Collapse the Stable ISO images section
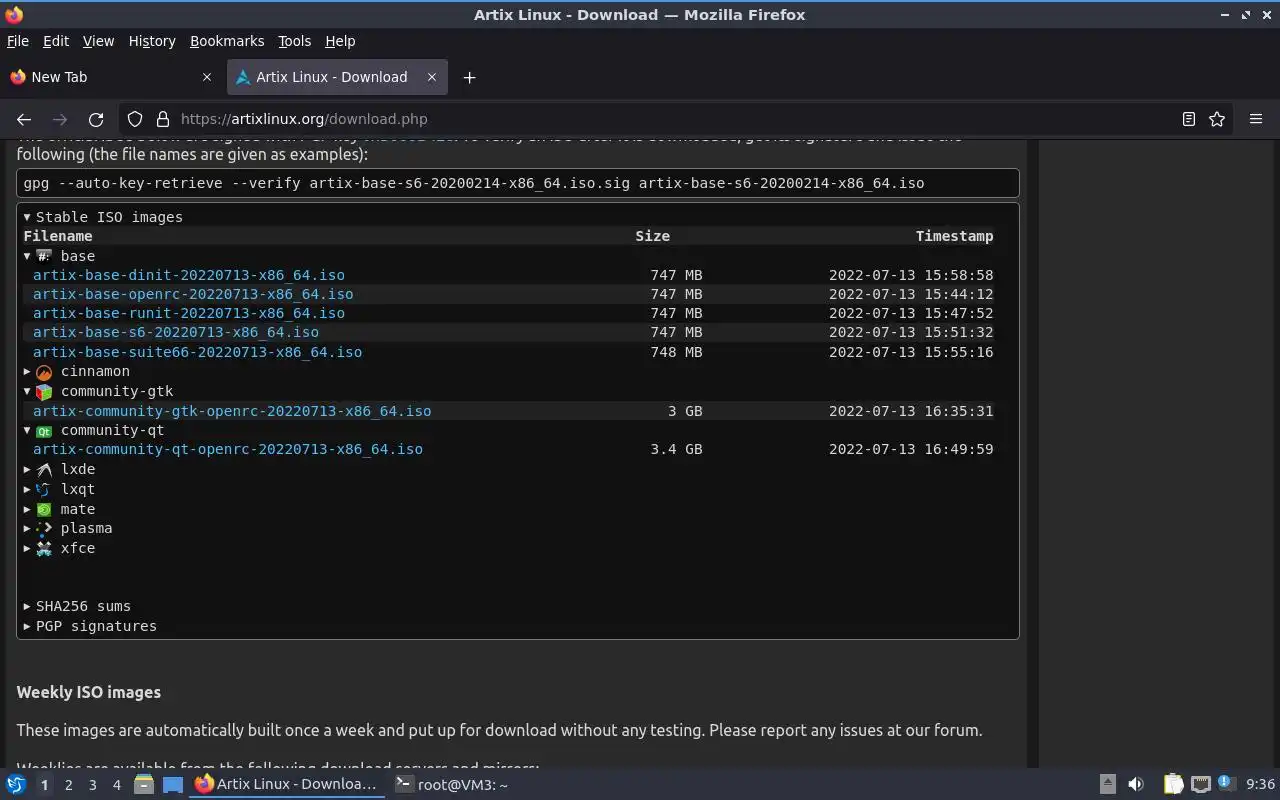This screenshot has width=1280, height=800. 103,217
